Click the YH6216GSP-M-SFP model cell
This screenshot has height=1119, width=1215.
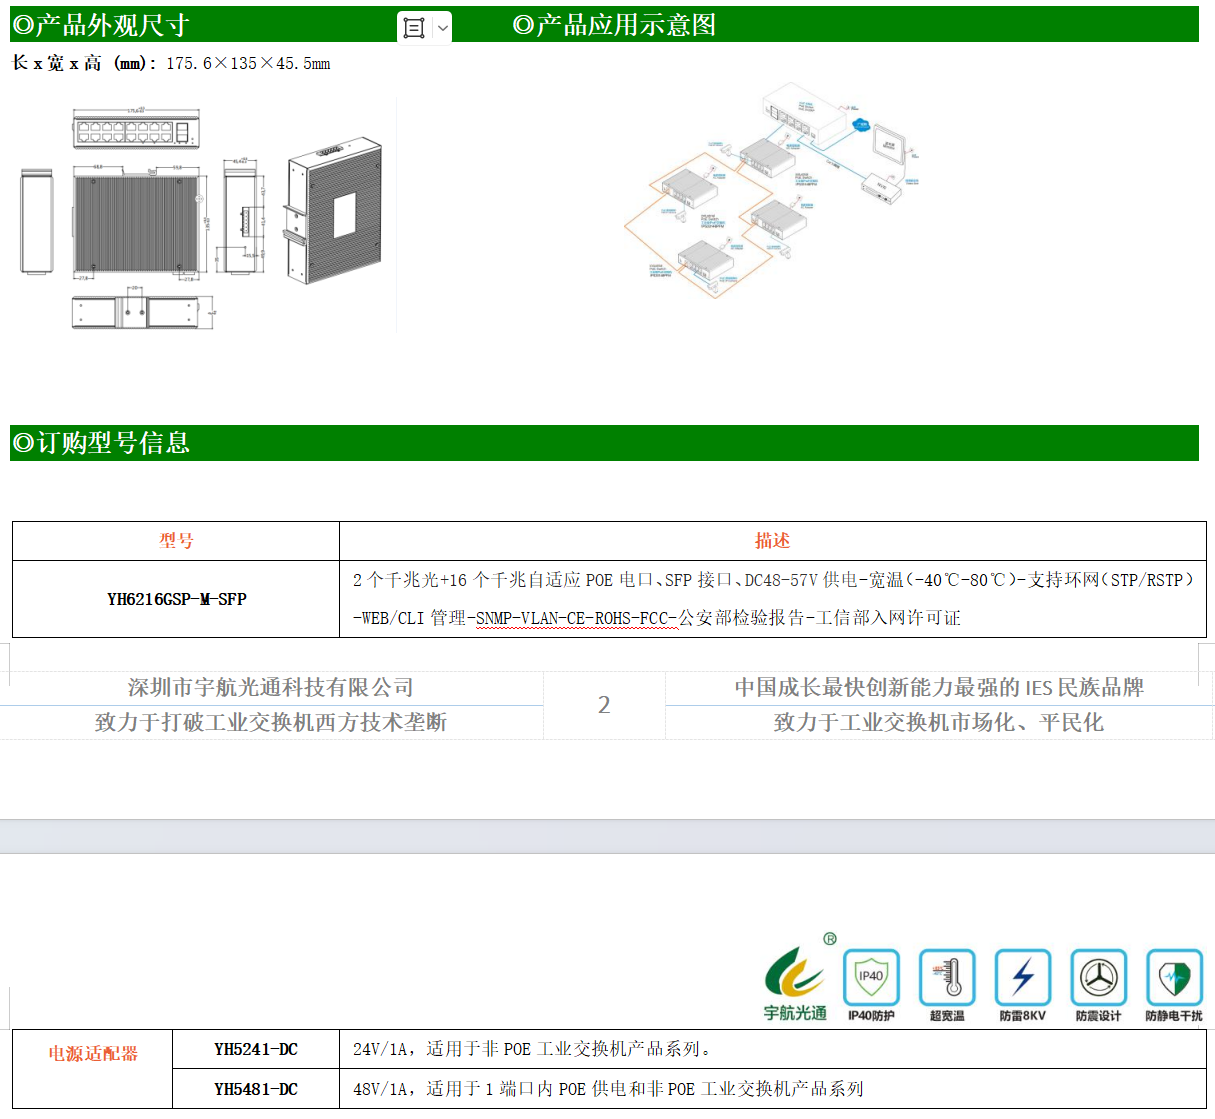tap(176, 599)
